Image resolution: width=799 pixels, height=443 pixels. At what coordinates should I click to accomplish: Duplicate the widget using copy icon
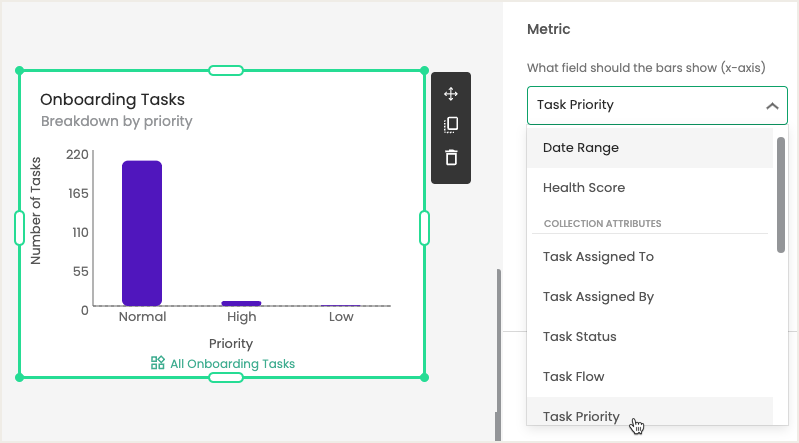451,125
